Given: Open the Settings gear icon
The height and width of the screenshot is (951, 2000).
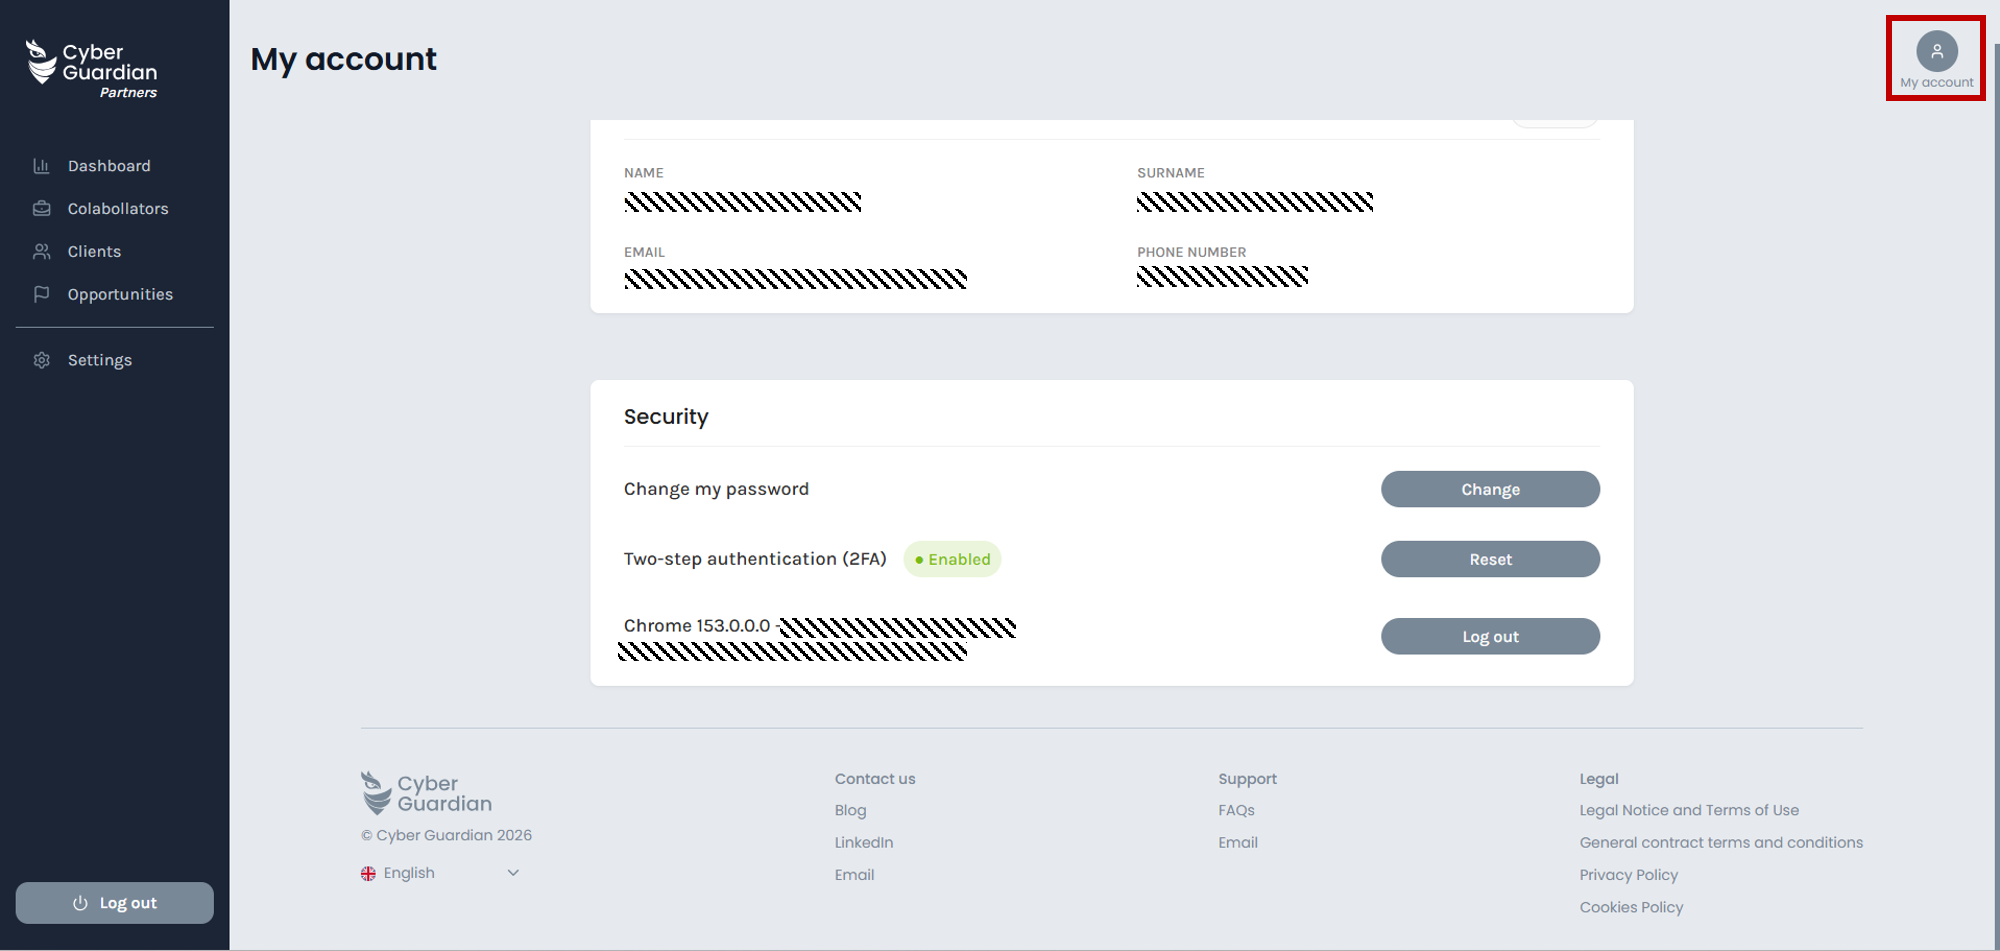Looking at the screenshot, I should coord(41,360).
